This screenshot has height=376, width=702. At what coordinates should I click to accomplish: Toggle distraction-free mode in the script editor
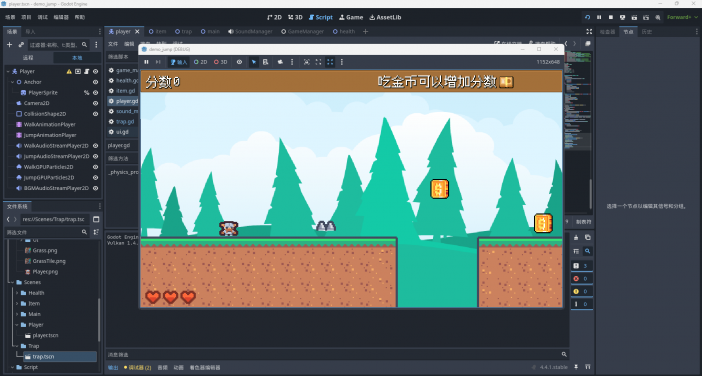(x=589, y=31)
